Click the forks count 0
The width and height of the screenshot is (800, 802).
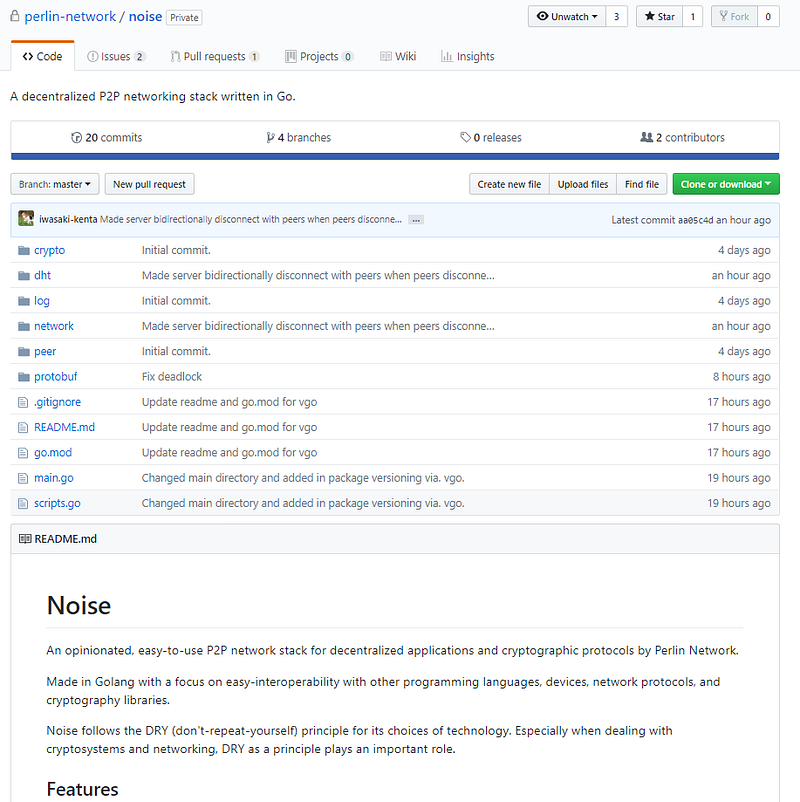(768, 16)
